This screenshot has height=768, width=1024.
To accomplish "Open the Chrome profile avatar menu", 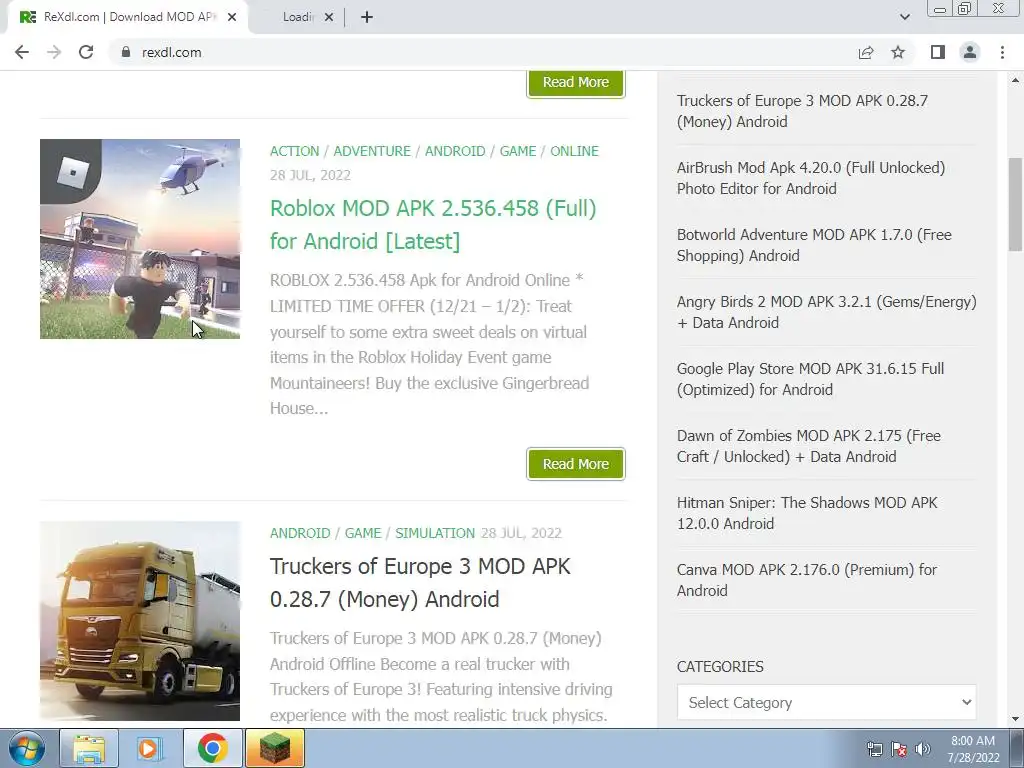I will (970, 52).
